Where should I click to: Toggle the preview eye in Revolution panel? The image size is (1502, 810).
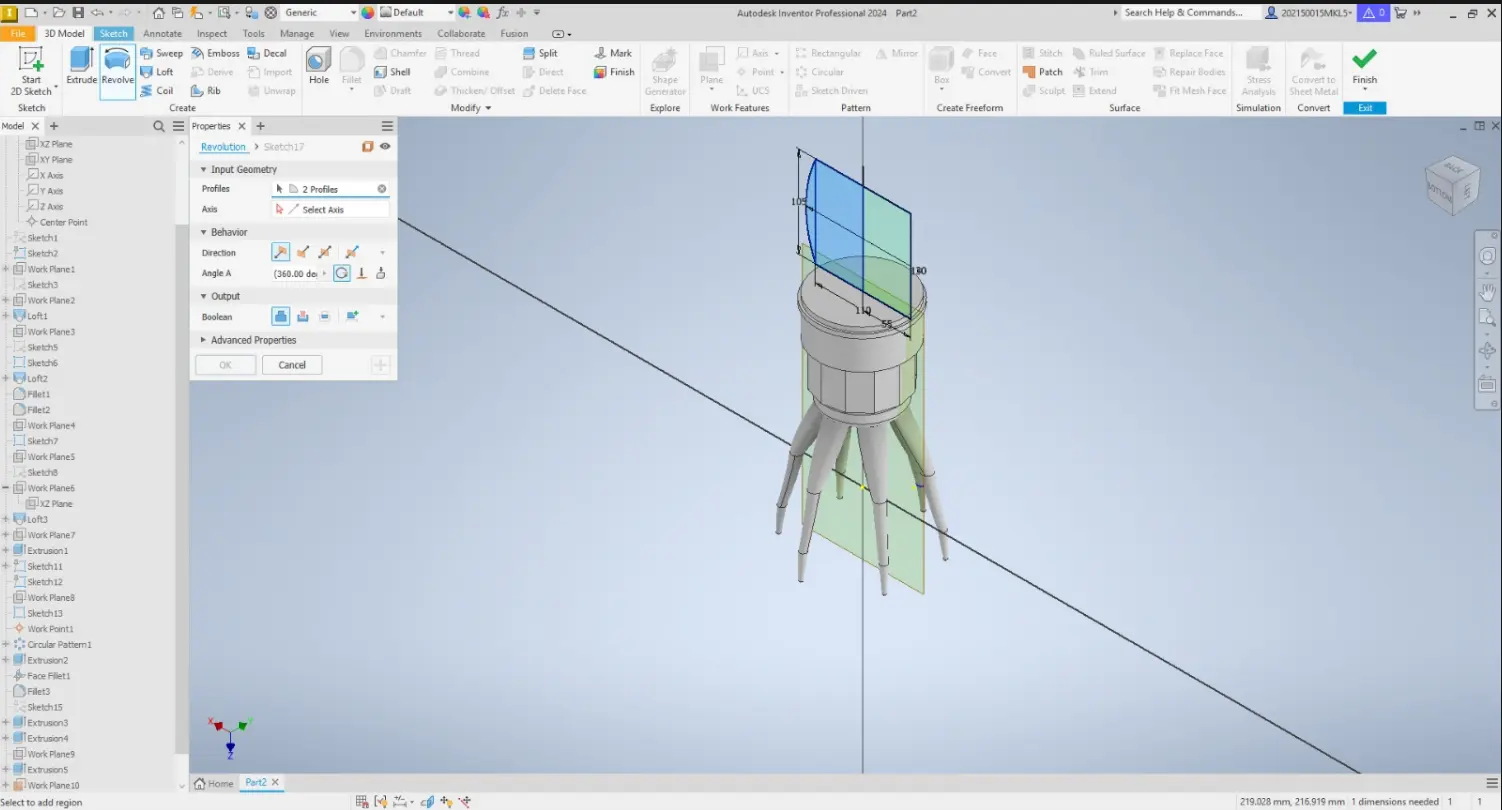point(383,146)
